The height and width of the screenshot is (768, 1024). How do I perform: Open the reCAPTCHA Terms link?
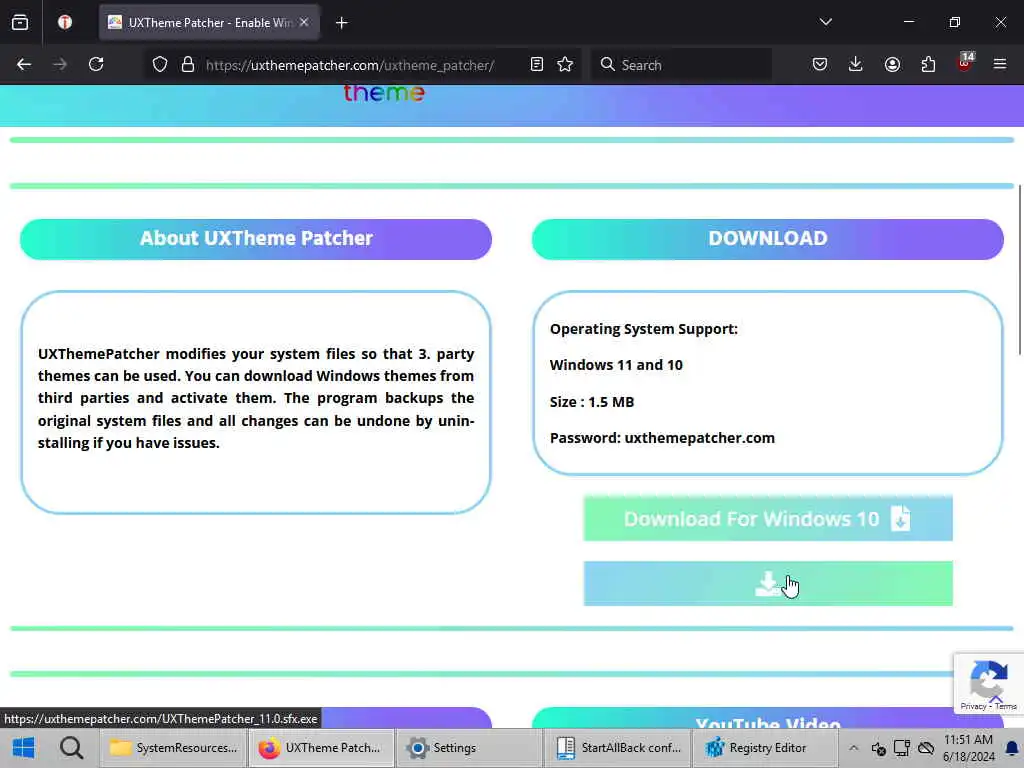point(1006,707)
